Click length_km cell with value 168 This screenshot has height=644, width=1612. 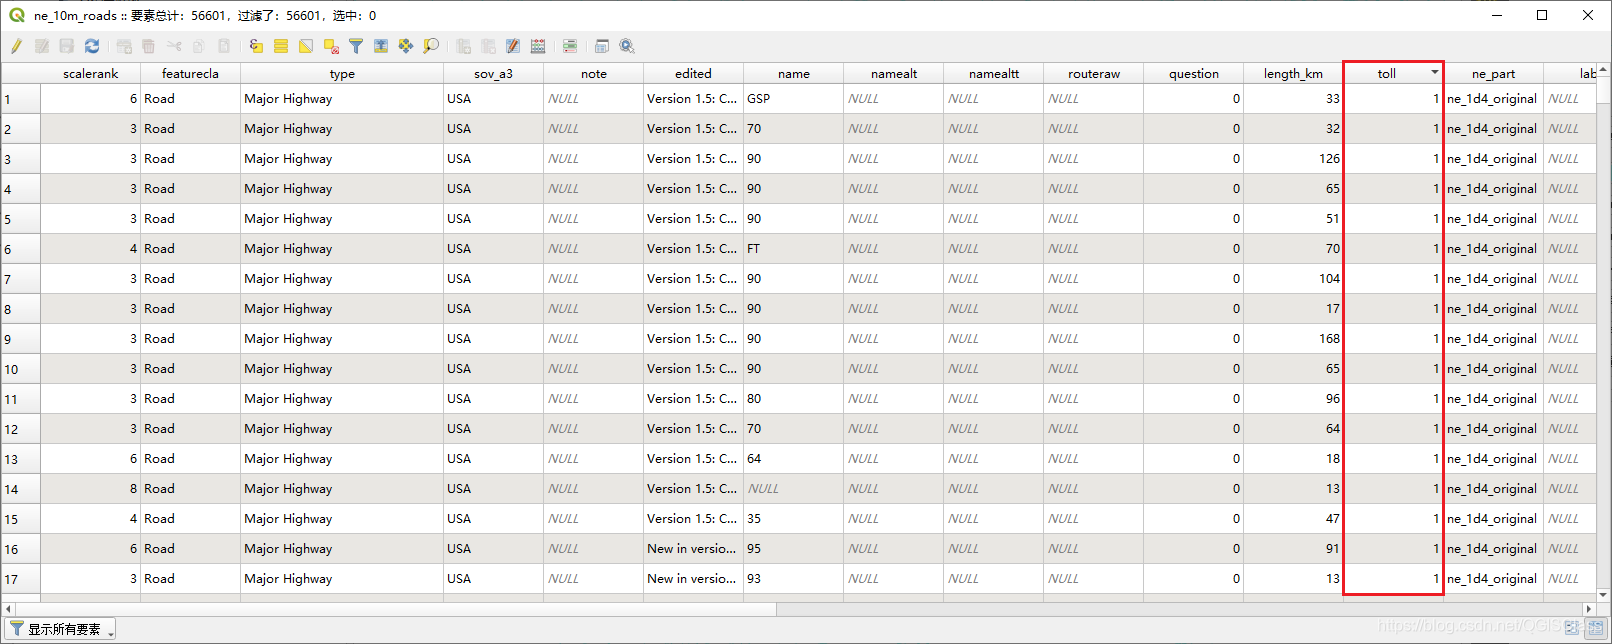tap(1293, 339)
